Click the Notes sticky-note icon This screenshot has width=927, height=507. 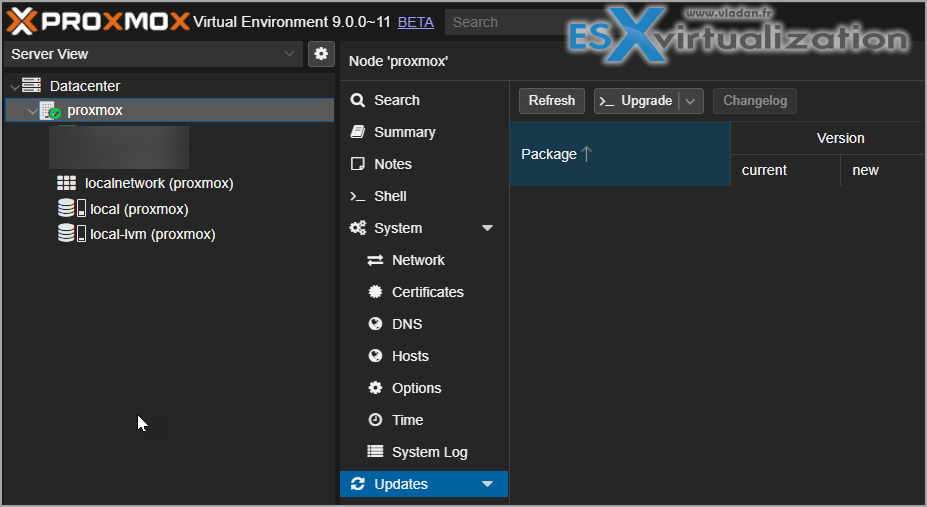tap(358, 164)
